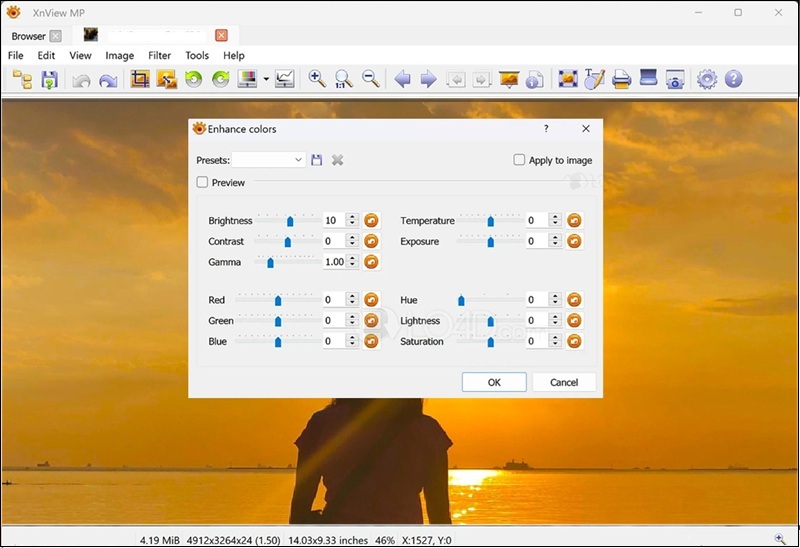Screen dimensions: 800x548
Task: Open the Image menu
Action: click(x=119, y=55)
